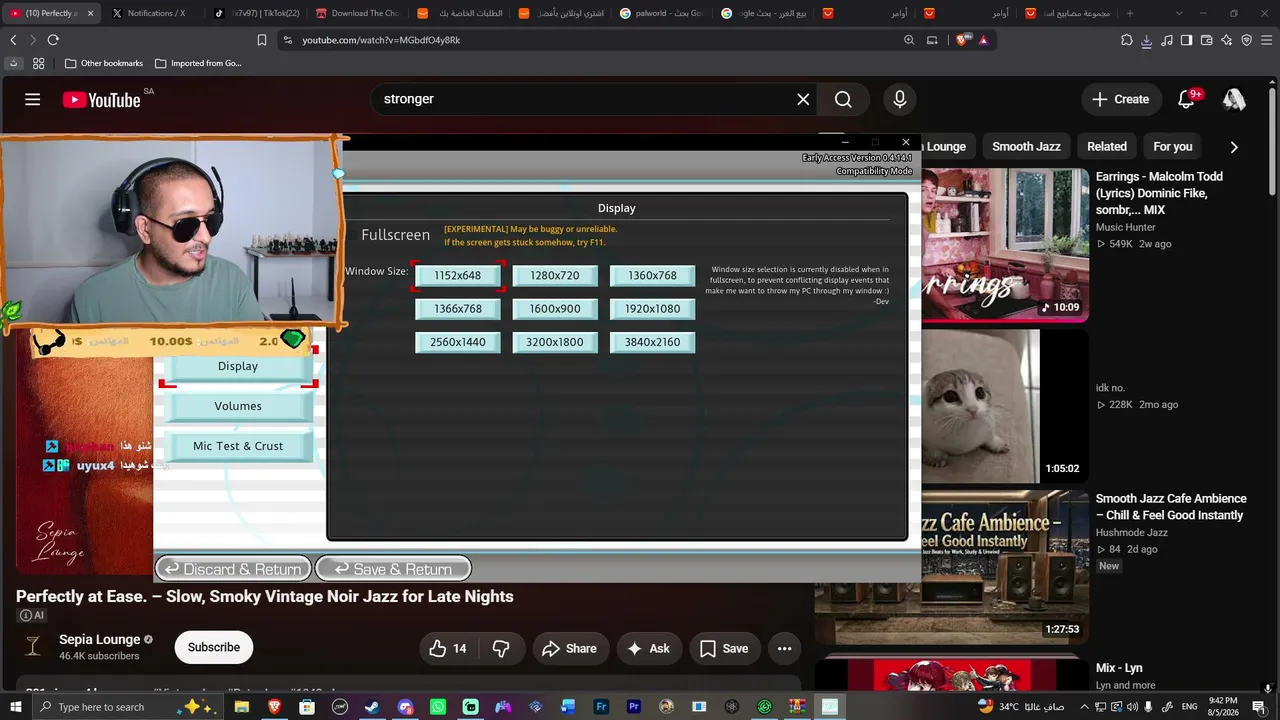Choose the 2560x1440 window size

coord(458,342)
